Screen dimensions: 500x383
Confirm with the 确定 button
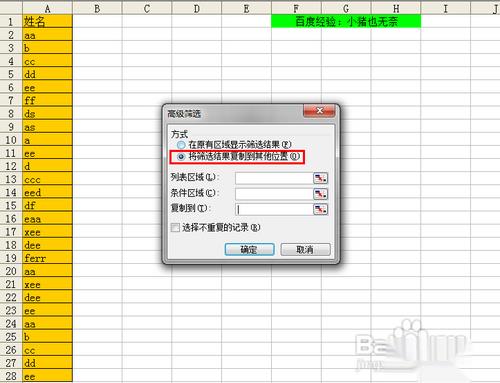pyautogui.click(x=249, y=249)
